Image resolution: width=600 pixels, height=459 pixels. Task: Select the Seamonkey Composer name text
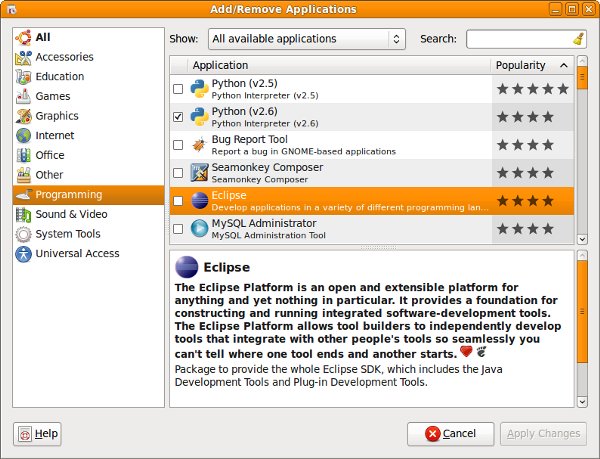(267, 168)
